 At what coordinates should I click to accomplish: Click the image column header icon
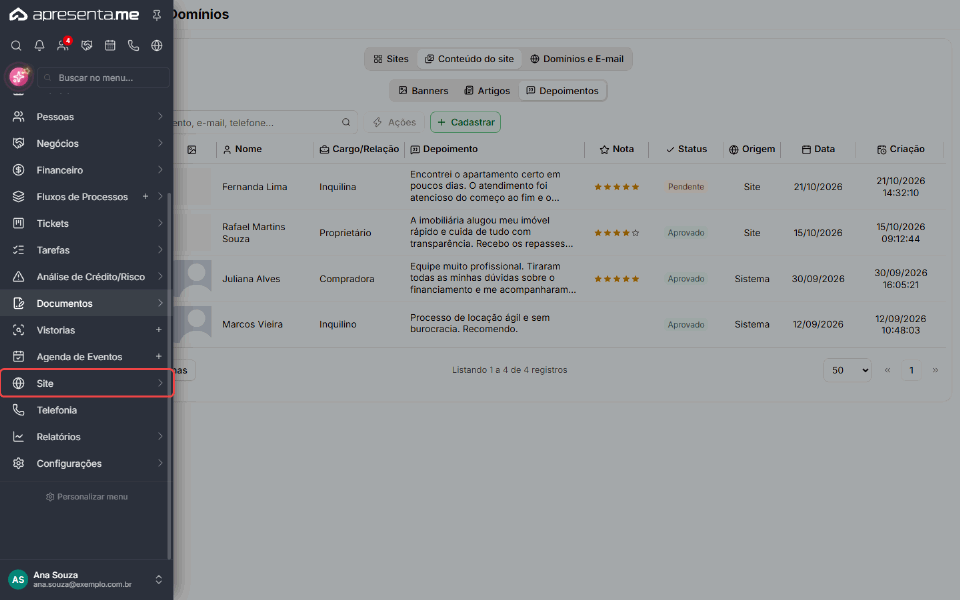pyautogui.click(x=192, y=149)
